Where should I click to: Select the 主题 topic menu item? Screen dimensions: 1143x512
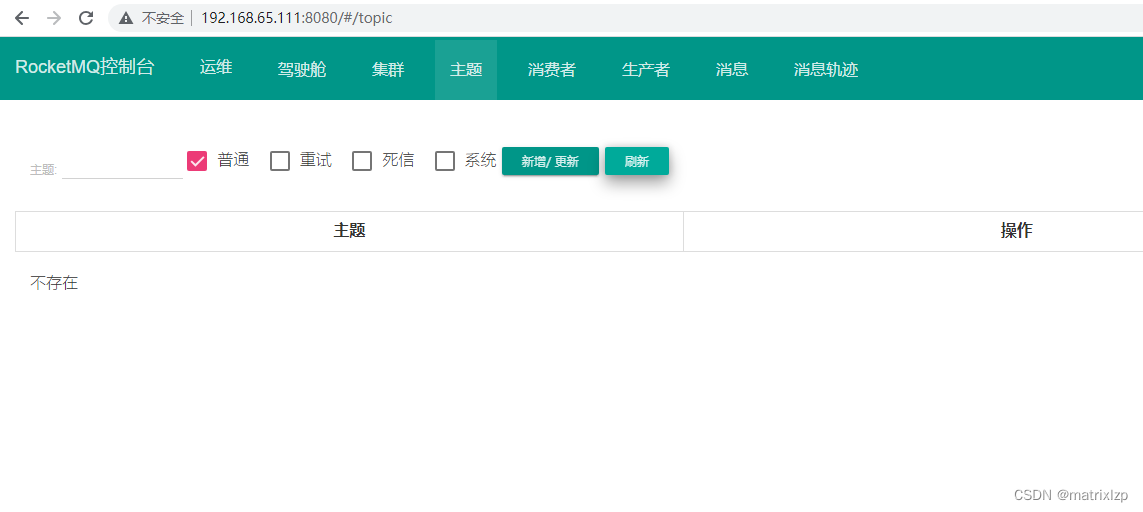point(466,70)
